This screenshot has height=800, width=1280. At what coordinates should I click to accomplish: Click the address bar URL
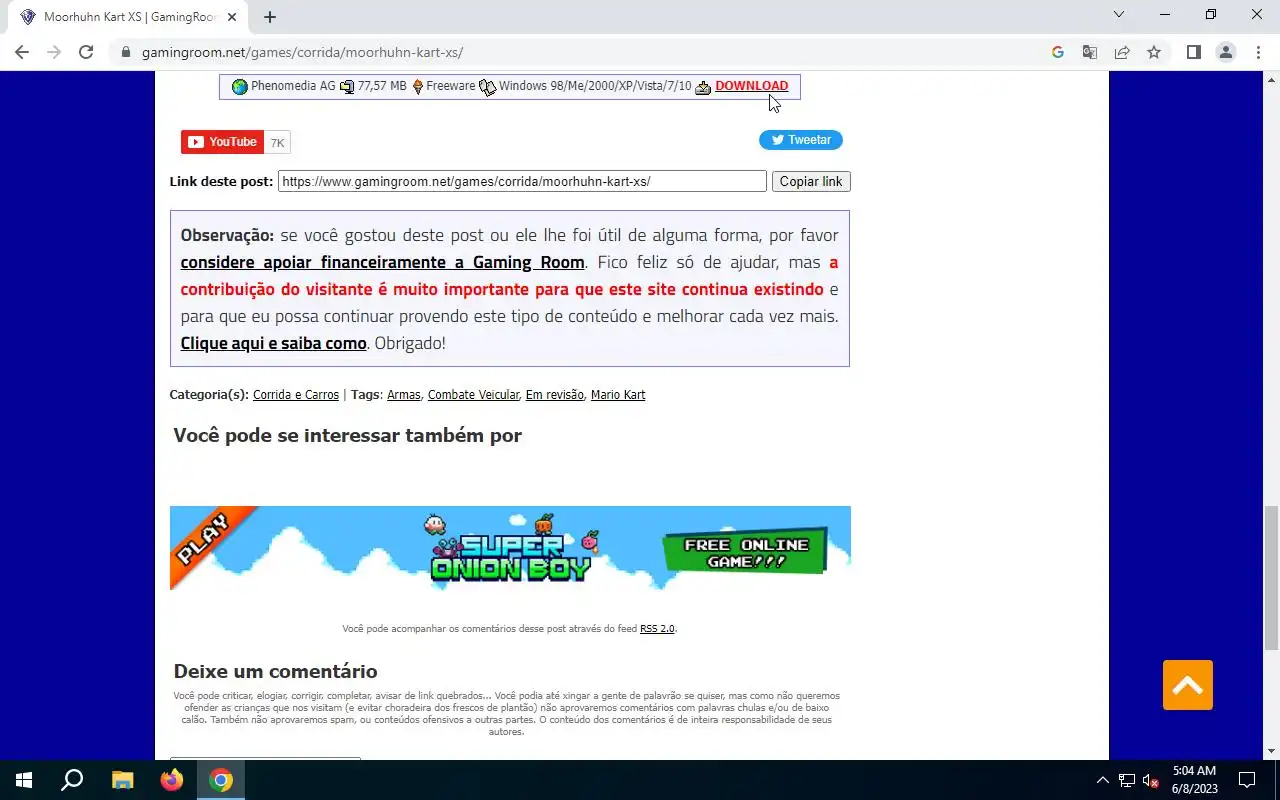pyautogui.click(x=302, y=52)
